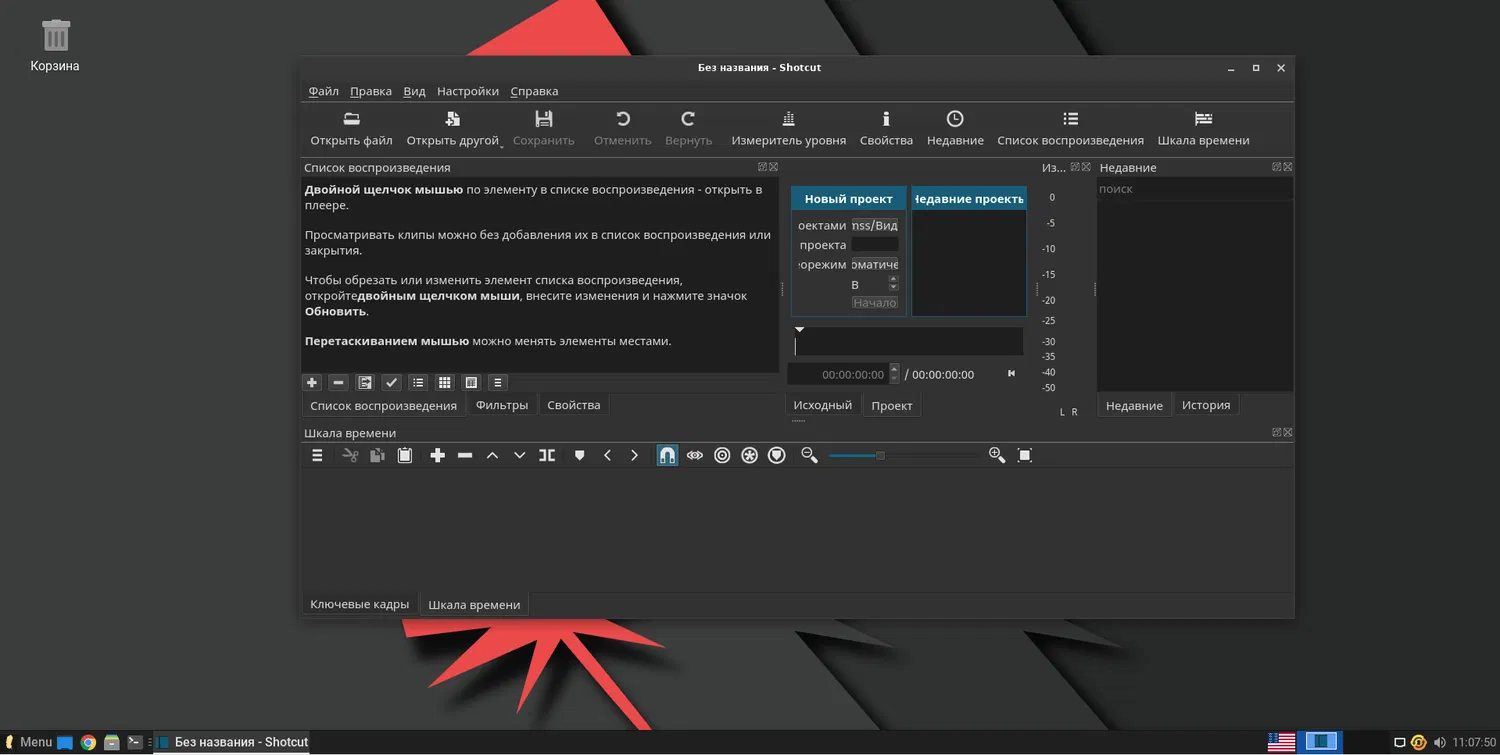Click the playlist checkmark icon
The width and height of the screenshot is (1500, 755).
[x=392, y=382]
